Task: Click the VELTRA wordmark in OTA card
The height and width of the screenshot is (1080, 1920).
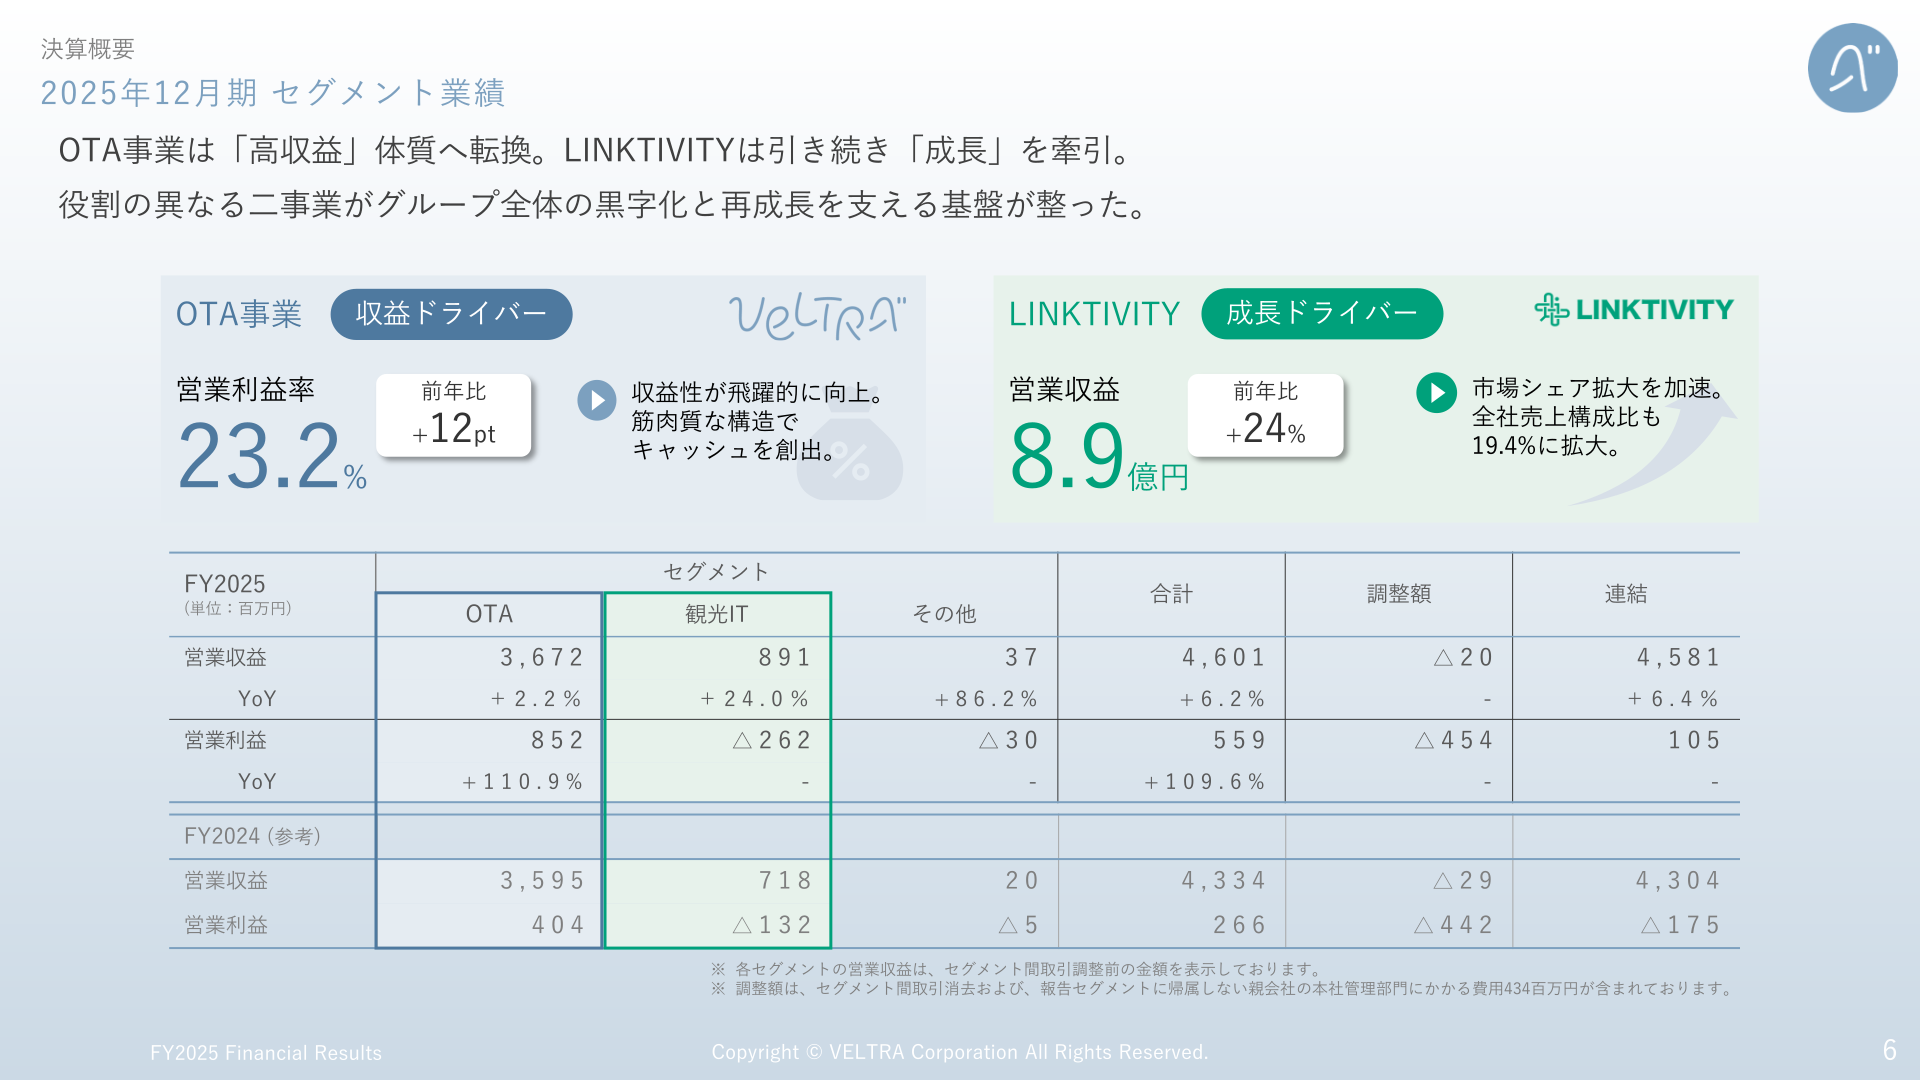Action: [817, 317]
